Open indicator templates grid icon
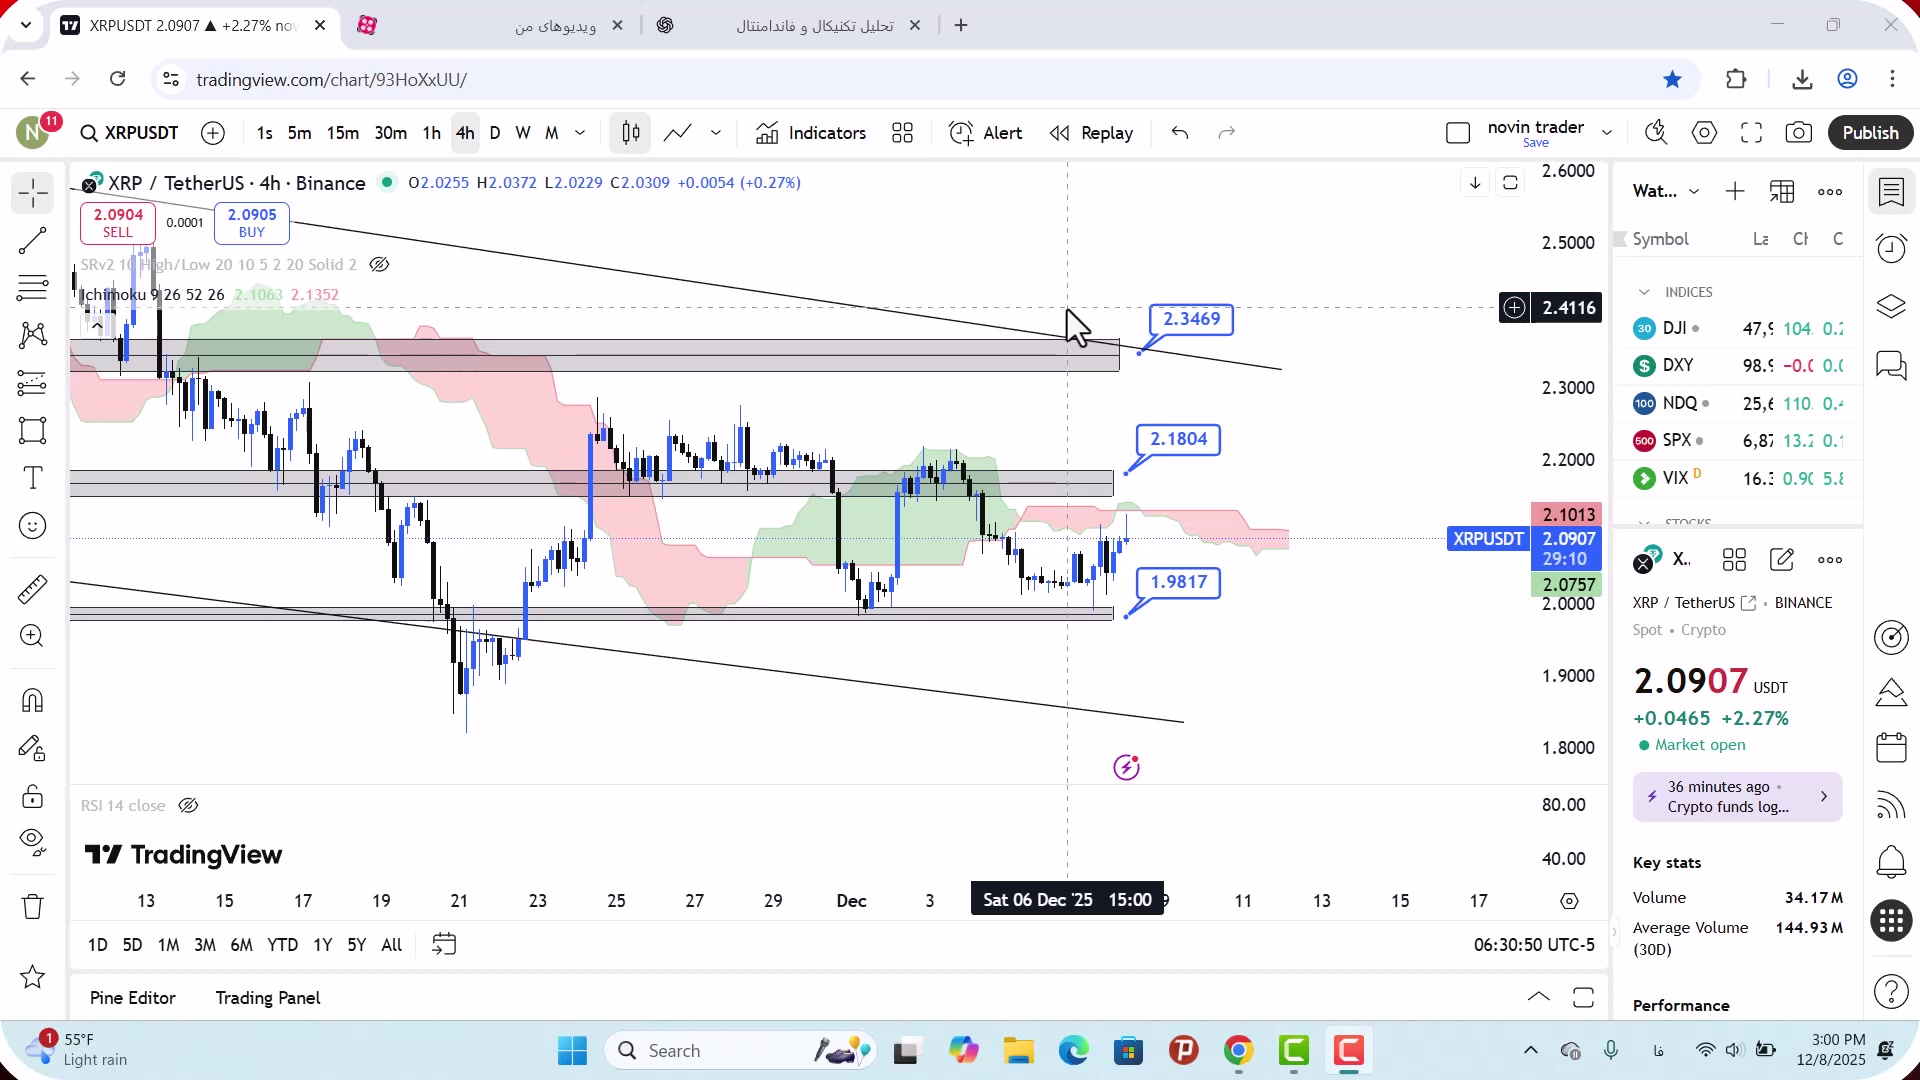This screenshot has height=1080, width=1920. click(902, 133)
